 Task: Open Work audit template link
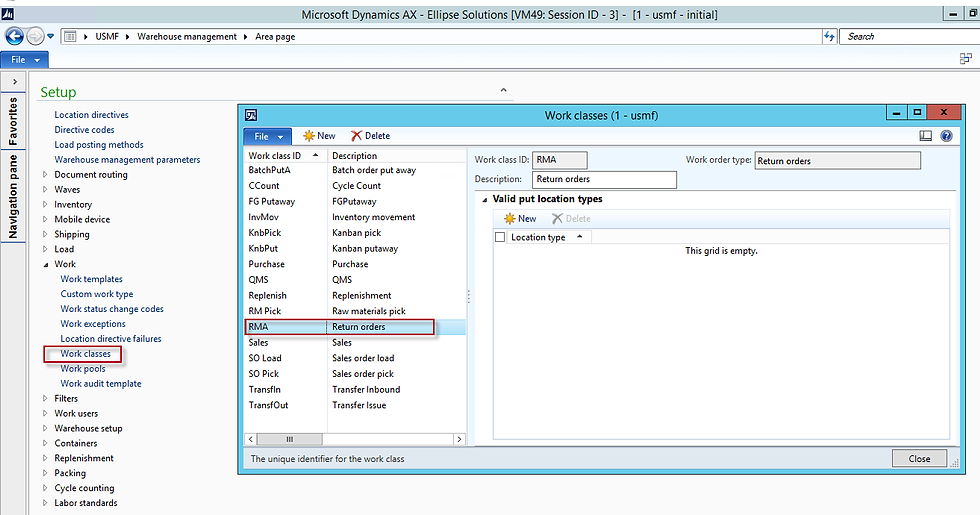101,384
